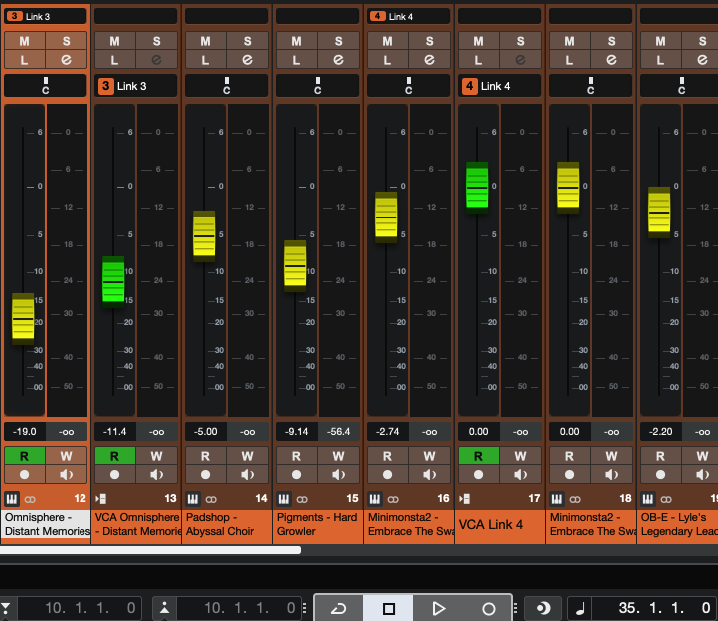
Task: Disable Read automation on VCA Link 4
Action: (478, 456)
